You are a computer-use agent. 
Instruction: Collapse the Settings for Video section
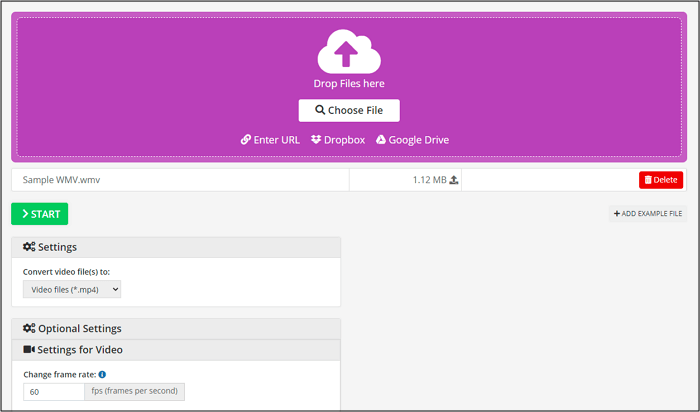click(x=175, y=349)
